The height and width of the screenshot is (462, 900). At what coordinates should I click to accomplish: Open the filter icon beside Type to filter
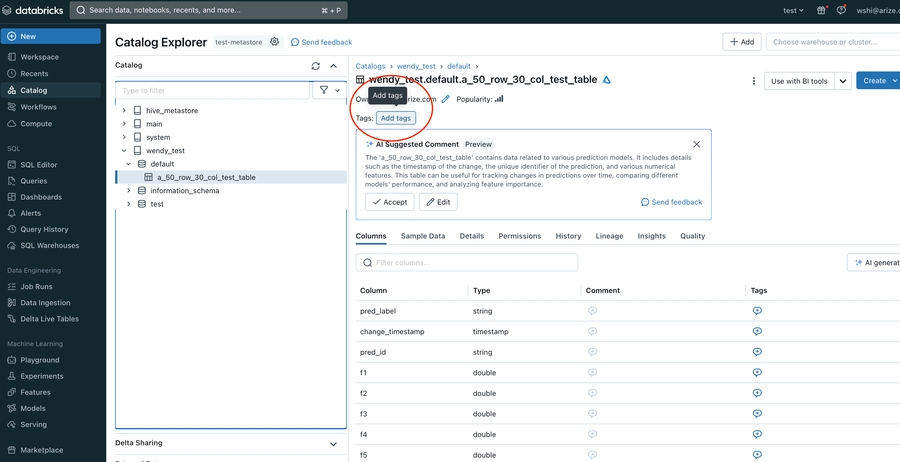click(329, 90)
